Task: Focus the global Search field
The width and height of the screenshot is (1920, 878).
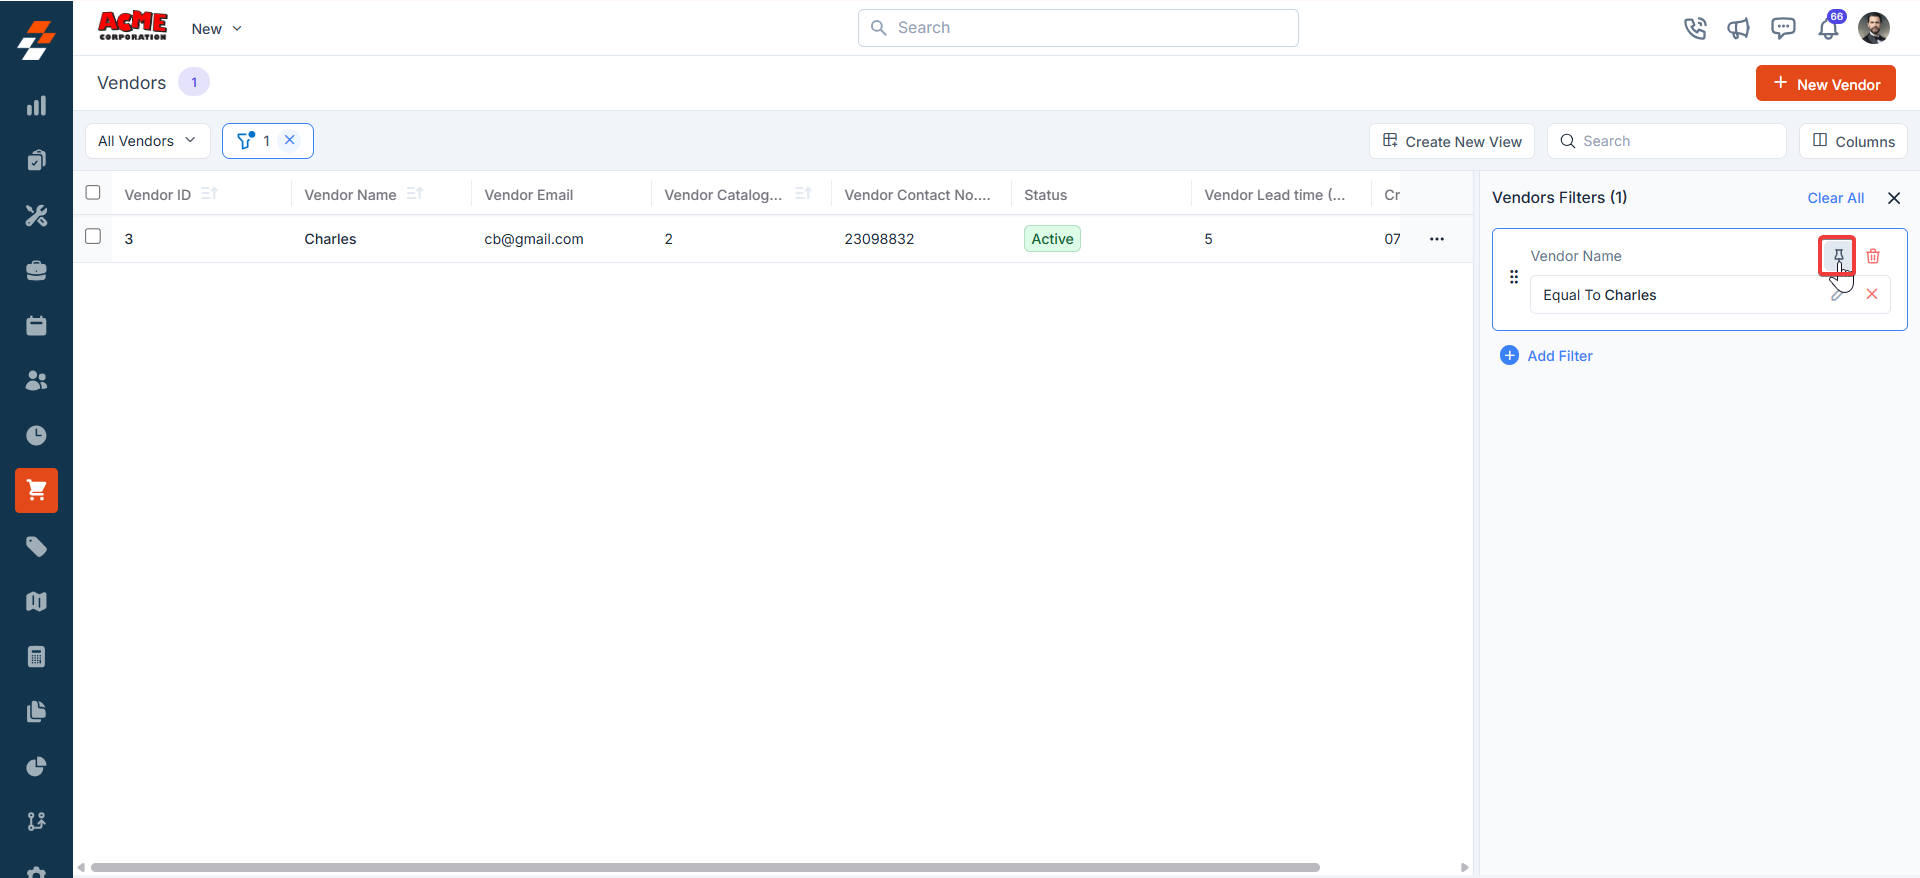Action: coord(1078,28)
